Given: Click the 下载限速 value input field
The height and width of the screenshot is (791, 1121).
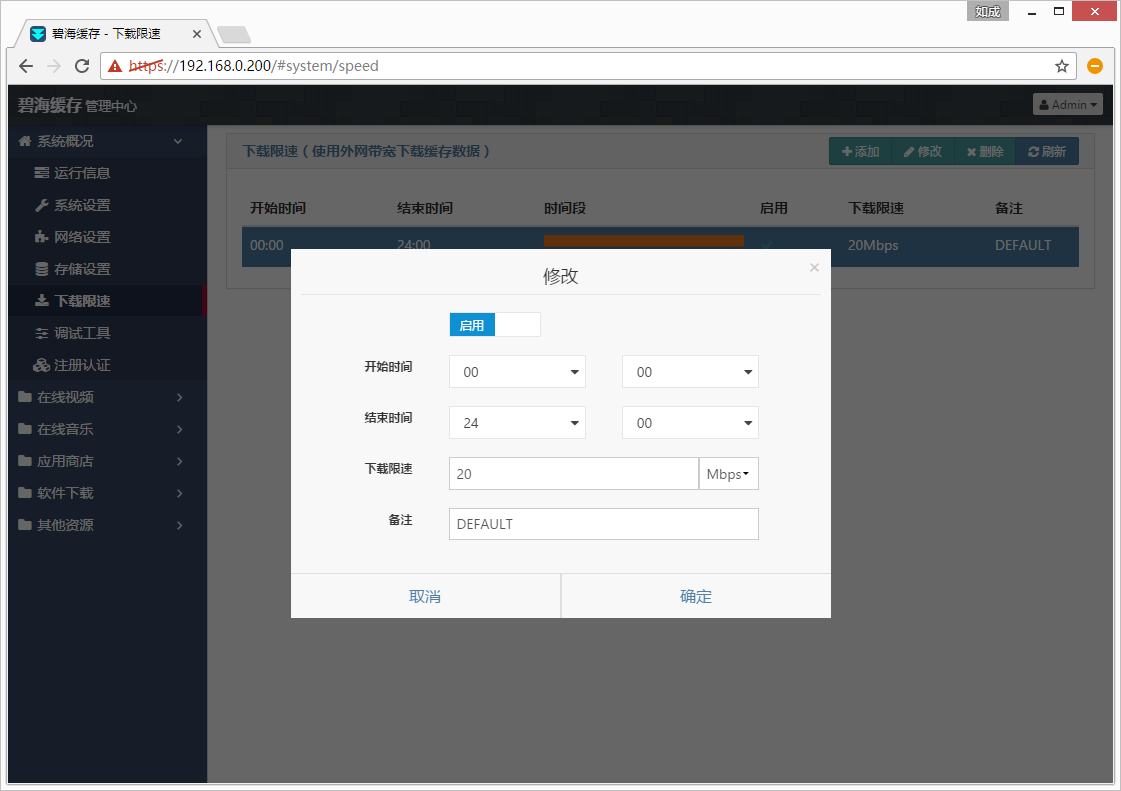Looking at the screenshot, I should pyautogui.click(x=573, y=474).
